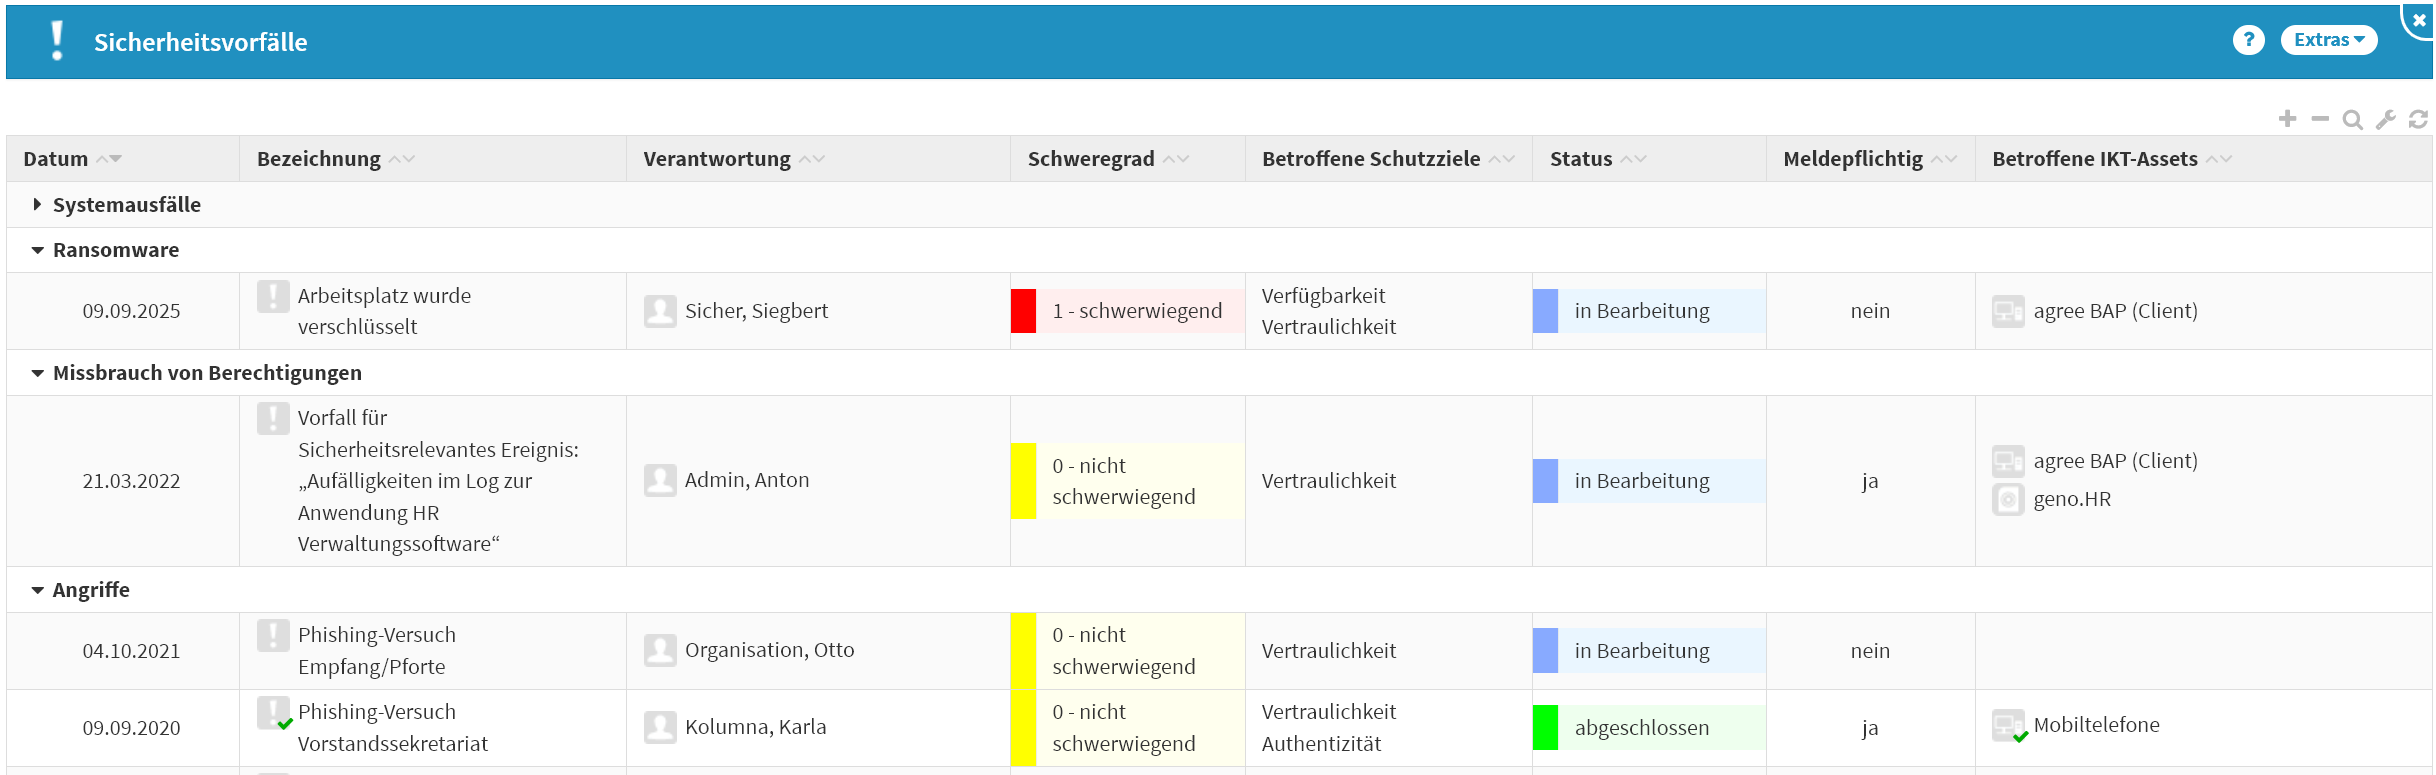2436x775 pixels.
Task: Open the Mobiltelefone asset link
Action: (x=2096, y=725)
